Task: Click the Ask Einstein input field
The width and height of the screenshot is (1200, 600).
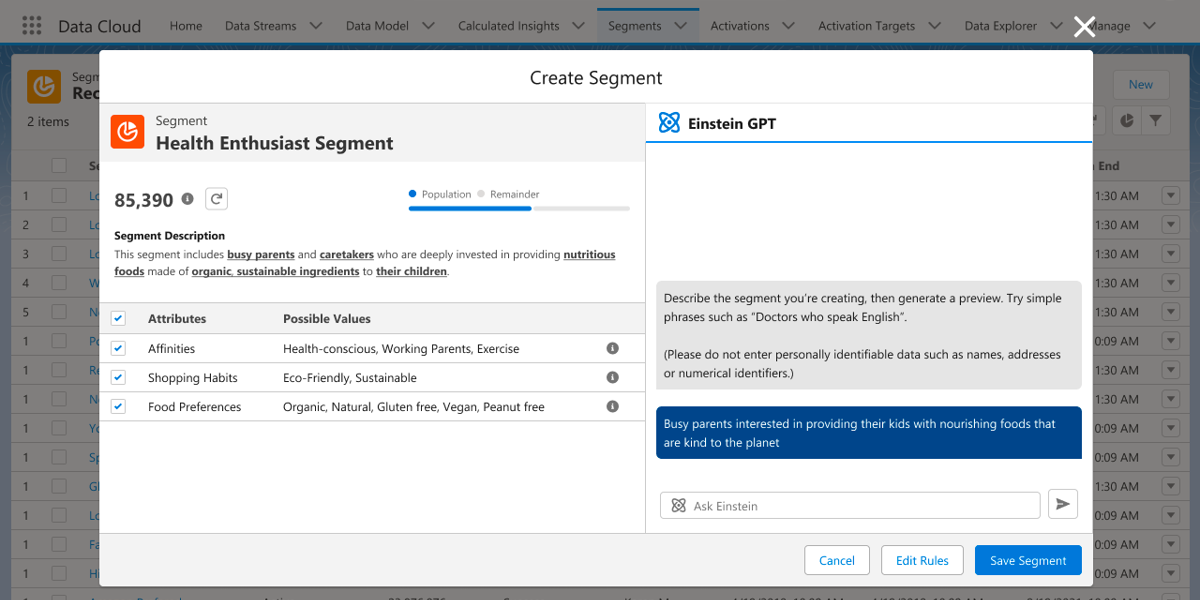Action: tap(850, 506)
